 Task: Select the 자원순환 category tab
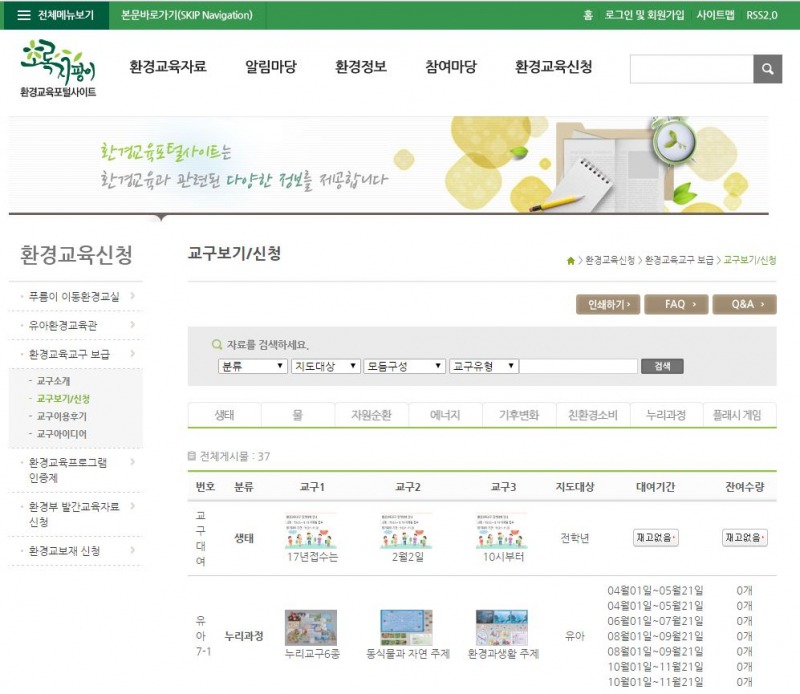click(371, 415)
